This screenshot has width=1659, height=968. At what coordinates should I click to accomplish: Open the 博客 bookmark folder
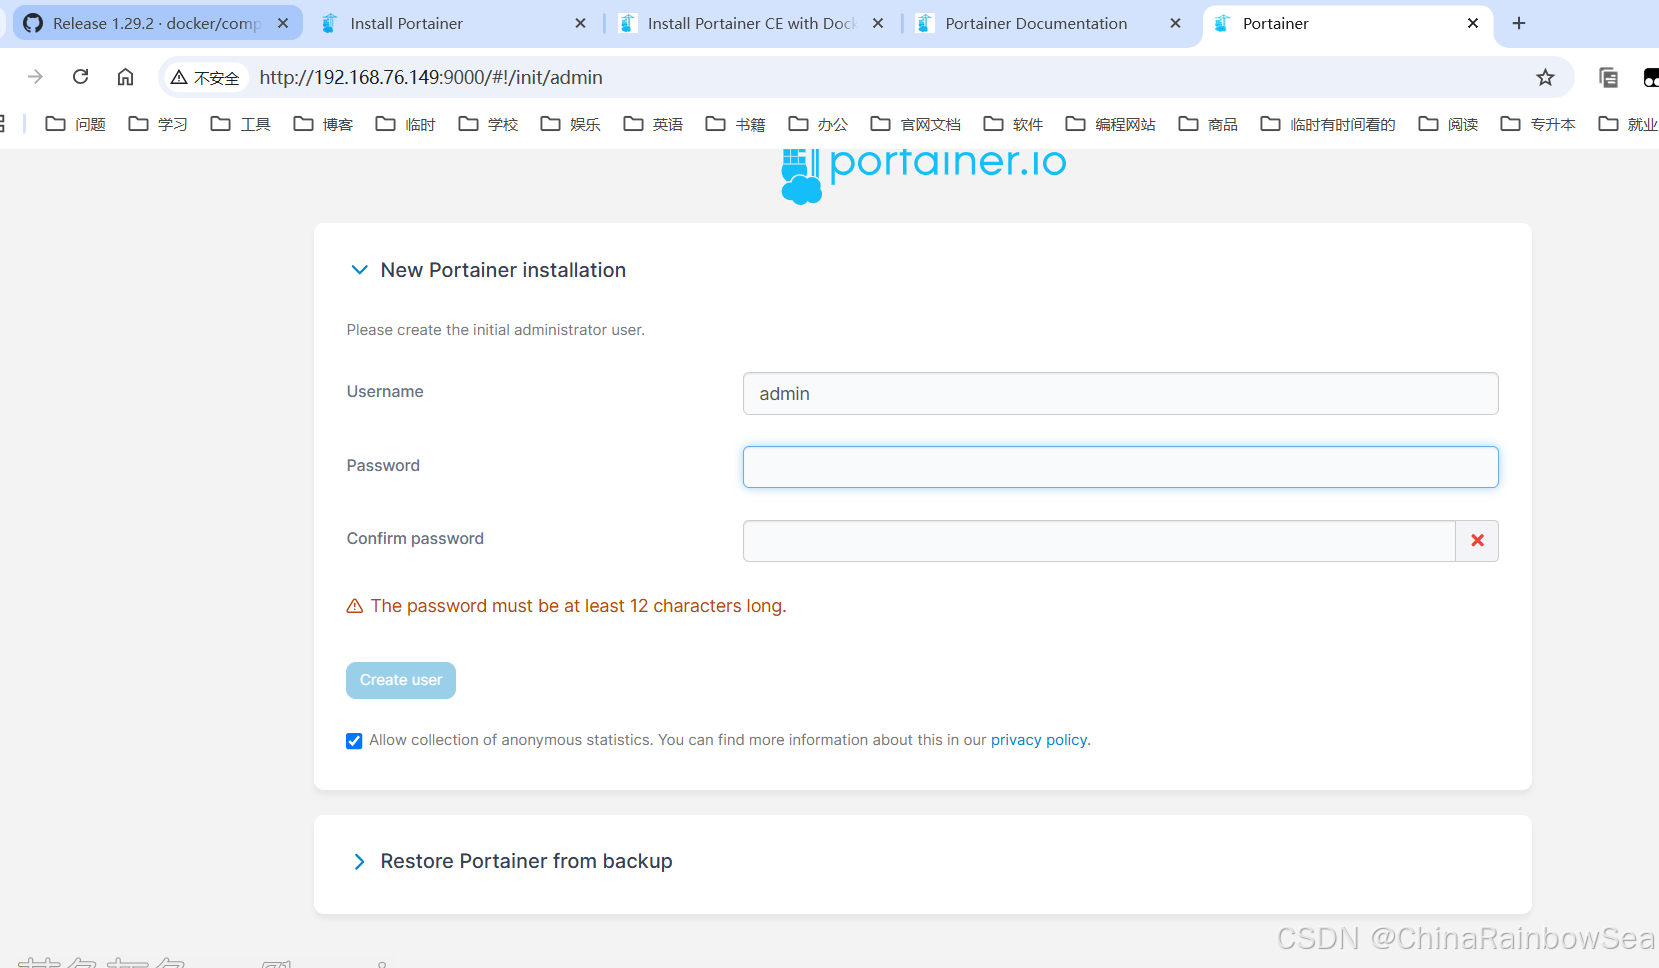(323, 124)
